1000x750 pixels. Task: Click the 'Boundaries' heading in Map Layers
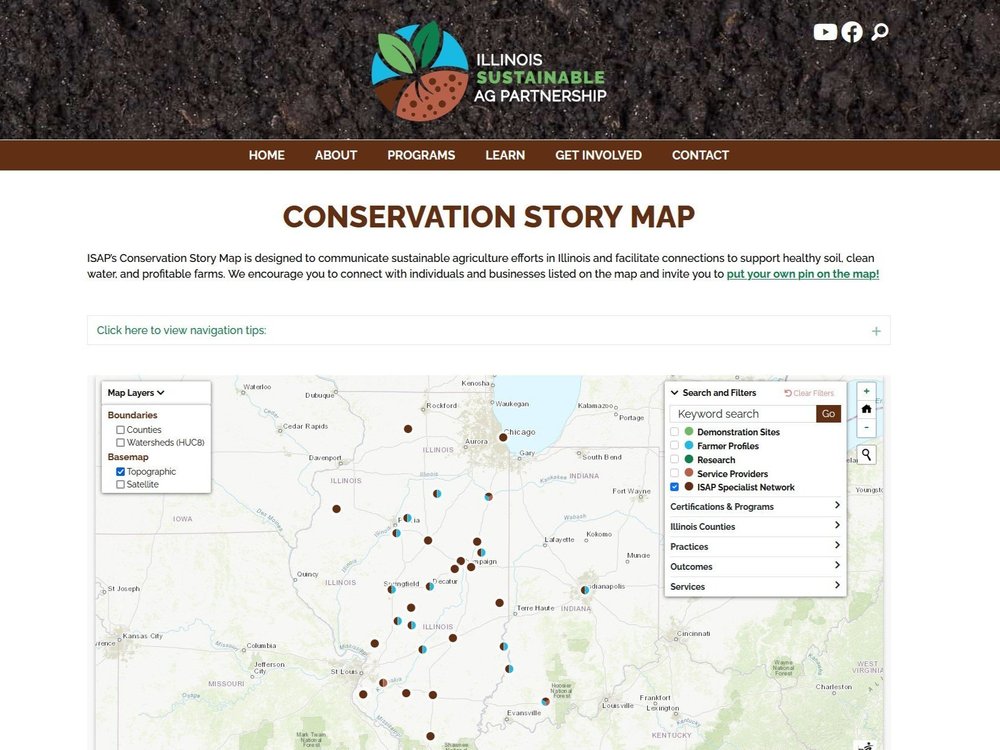pyautogui.click(x=132, y=415)
